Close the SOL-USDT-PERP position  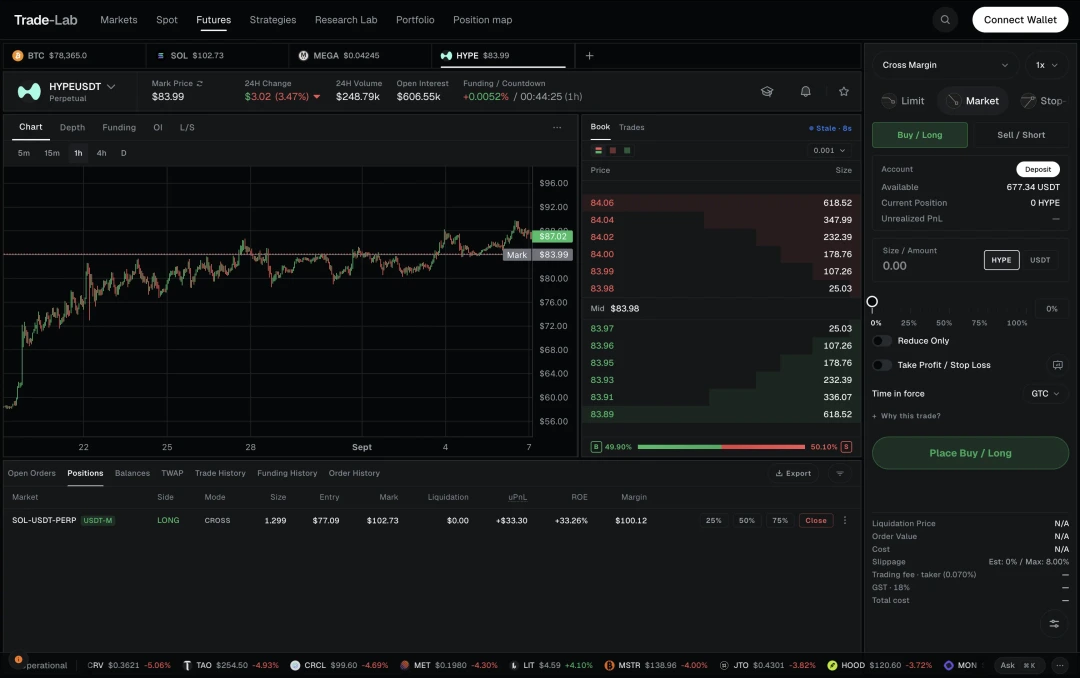click(816, 521)
